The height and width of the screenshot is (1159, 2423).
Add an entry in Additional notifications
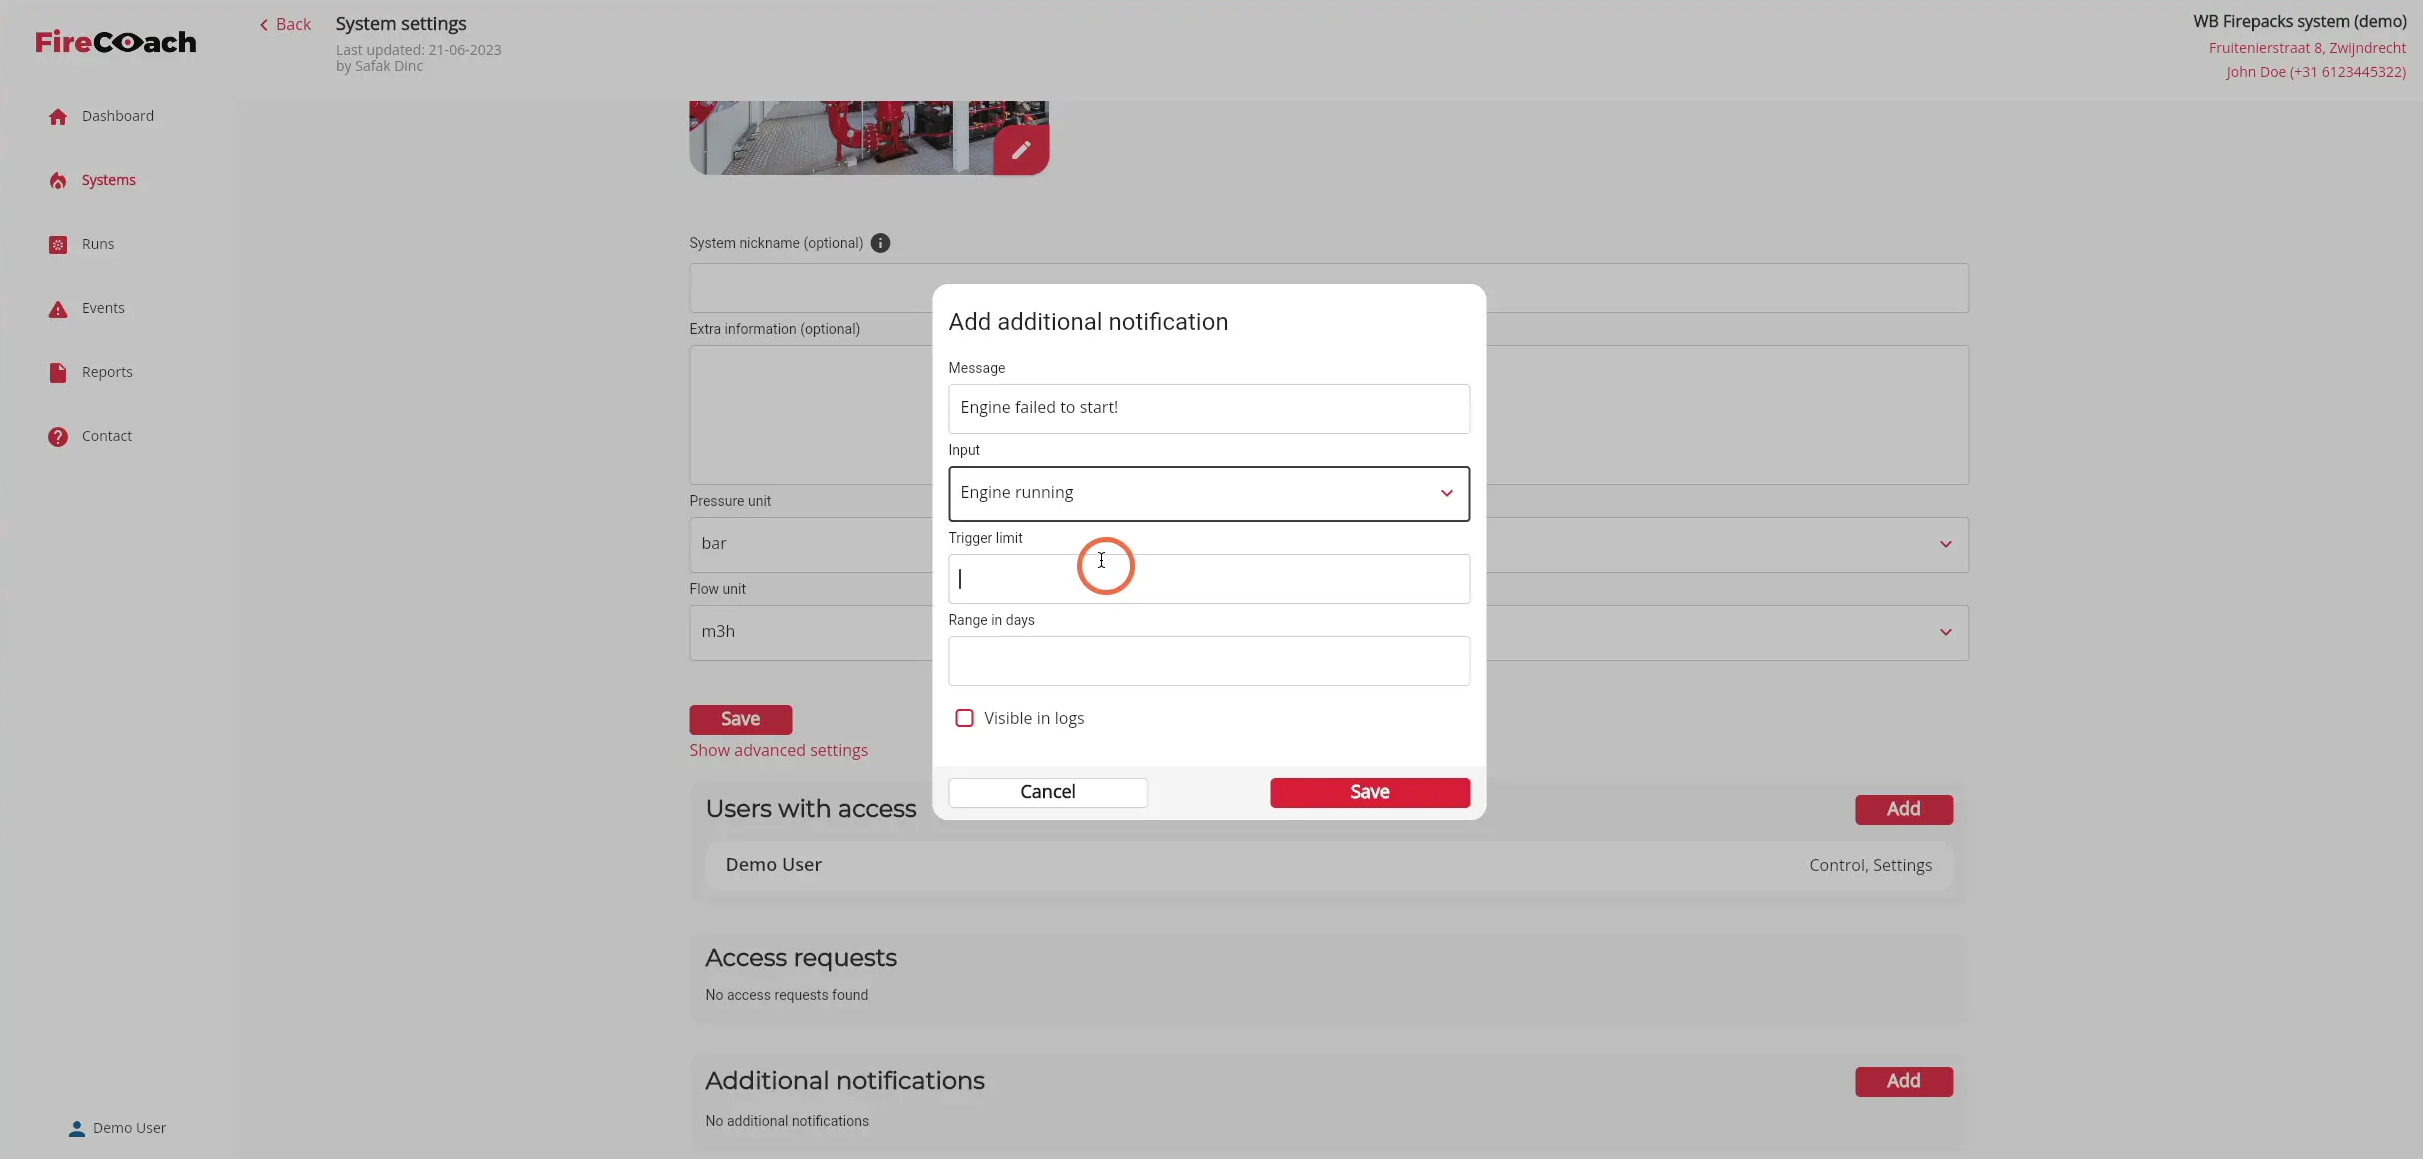[1904, 1081]
